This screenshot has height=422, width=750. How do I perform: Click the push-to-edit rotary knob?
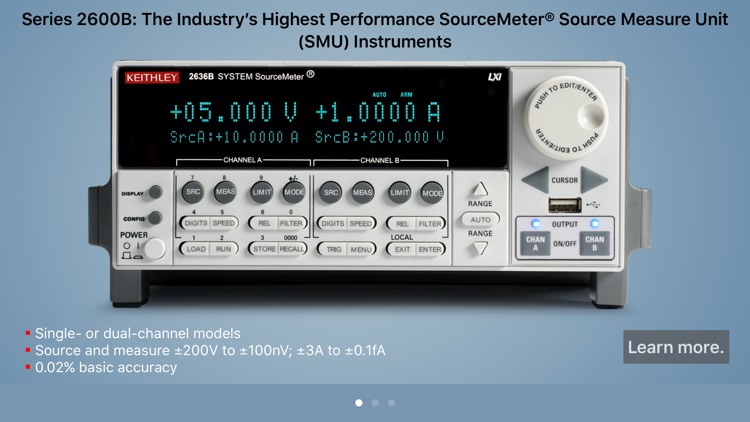(565, 115)
